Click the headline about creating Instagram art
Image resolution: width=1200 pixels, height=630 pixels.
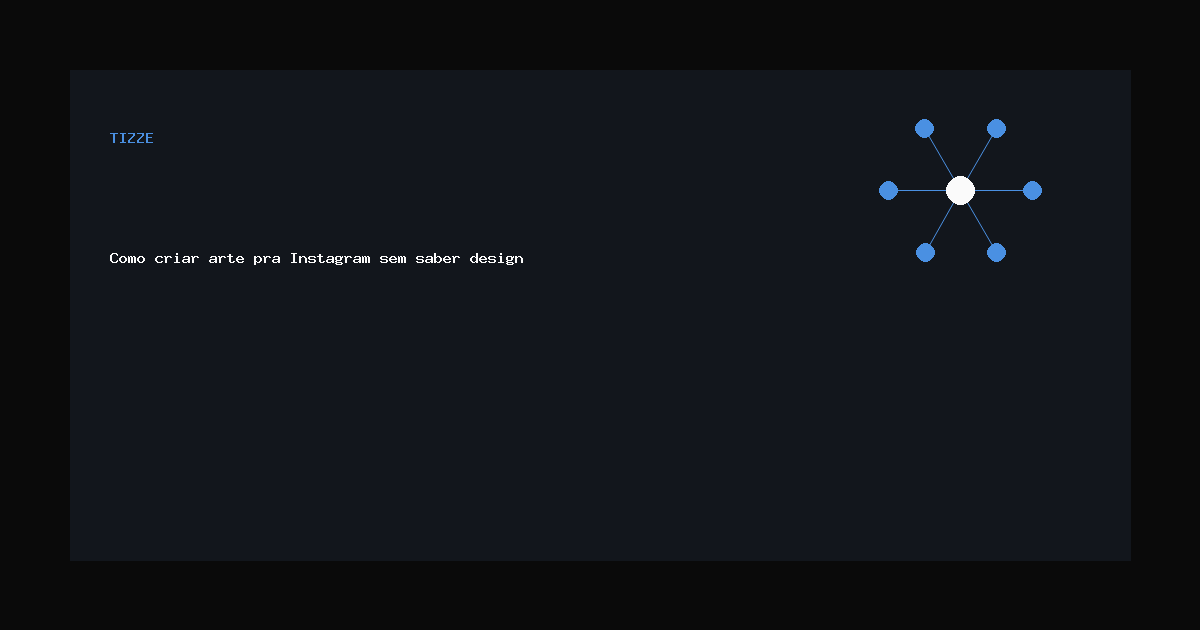[316, 258]
